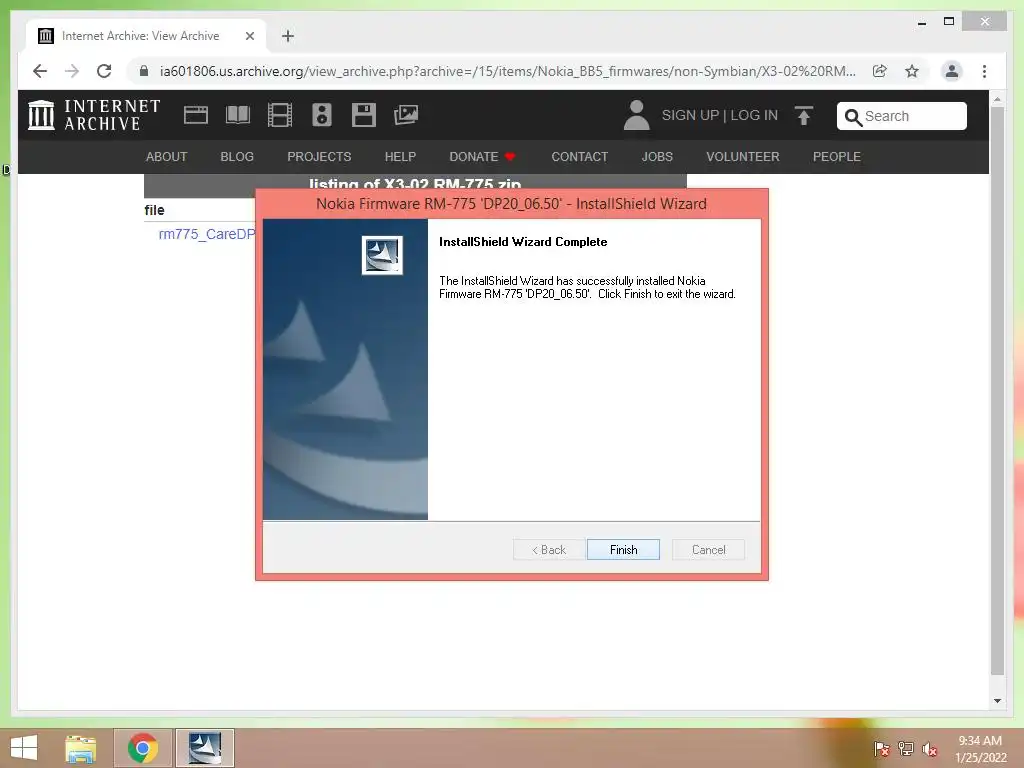This screenshot has height=768, width=1024.
Task: Reload the page in Chrome
Action: pyautogui.click(x=104, y=71)
